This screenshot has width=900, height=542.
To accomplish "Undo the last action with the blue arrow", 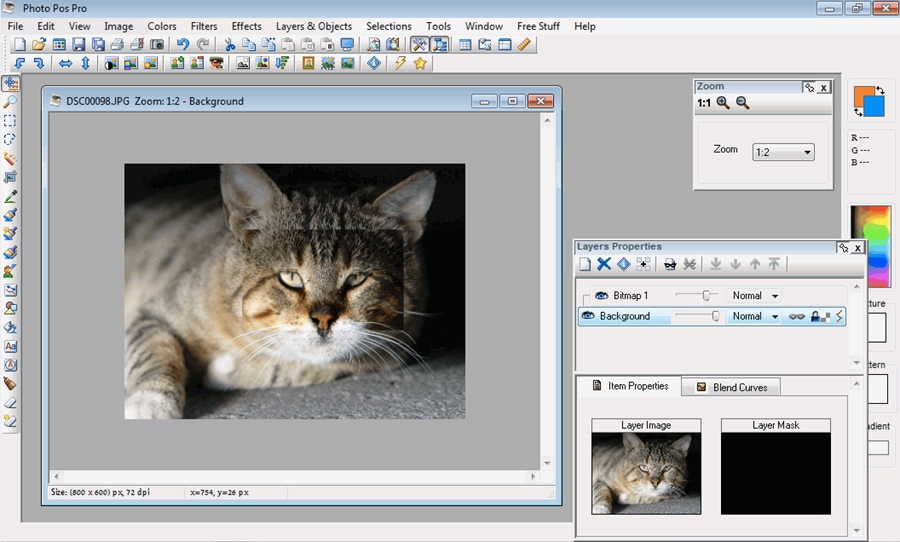I will tap(183, 44).
